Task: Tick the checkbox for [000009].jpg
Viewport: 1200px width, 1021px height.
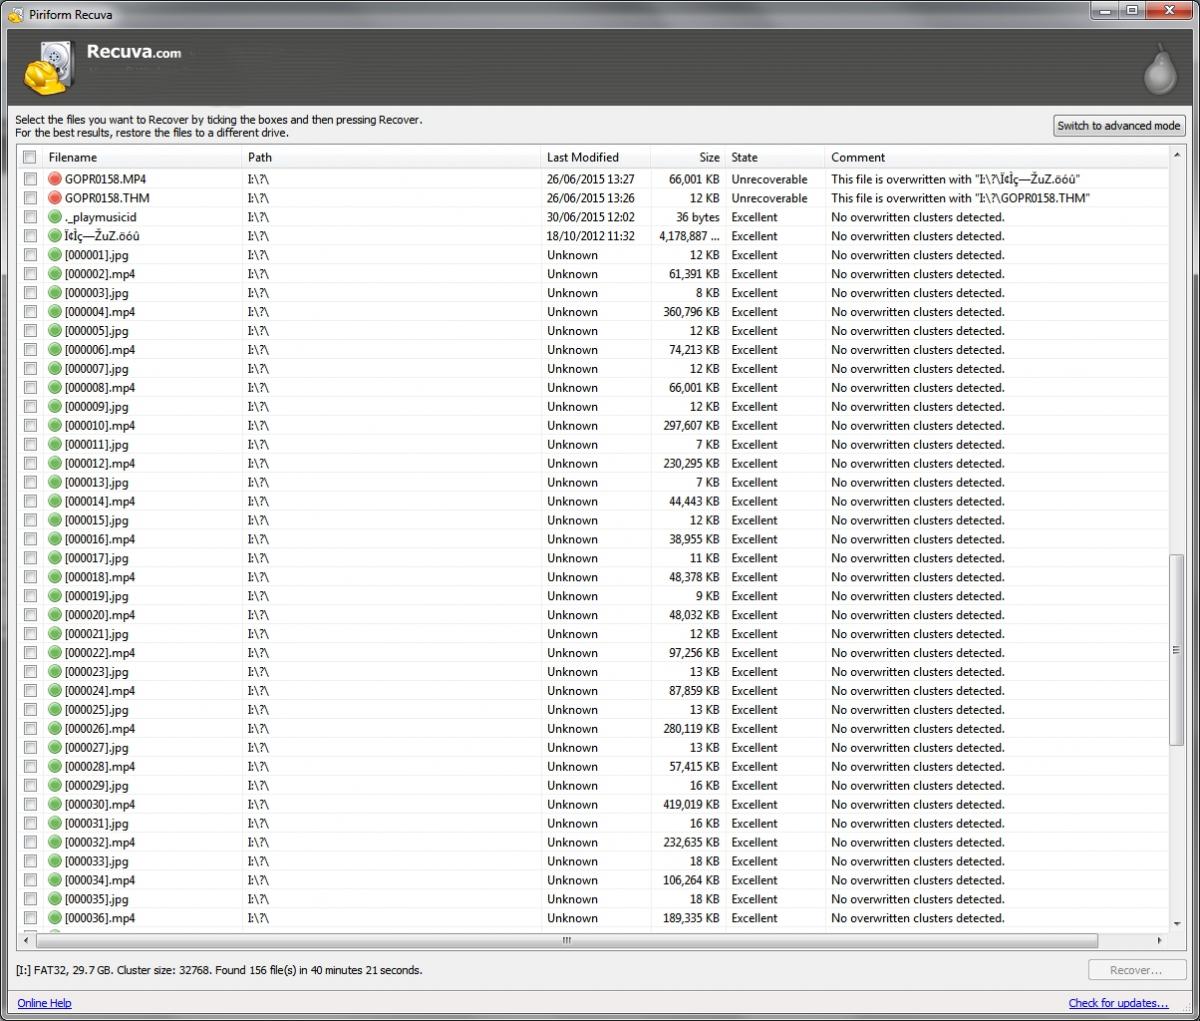Action: [x=30, y=407]
